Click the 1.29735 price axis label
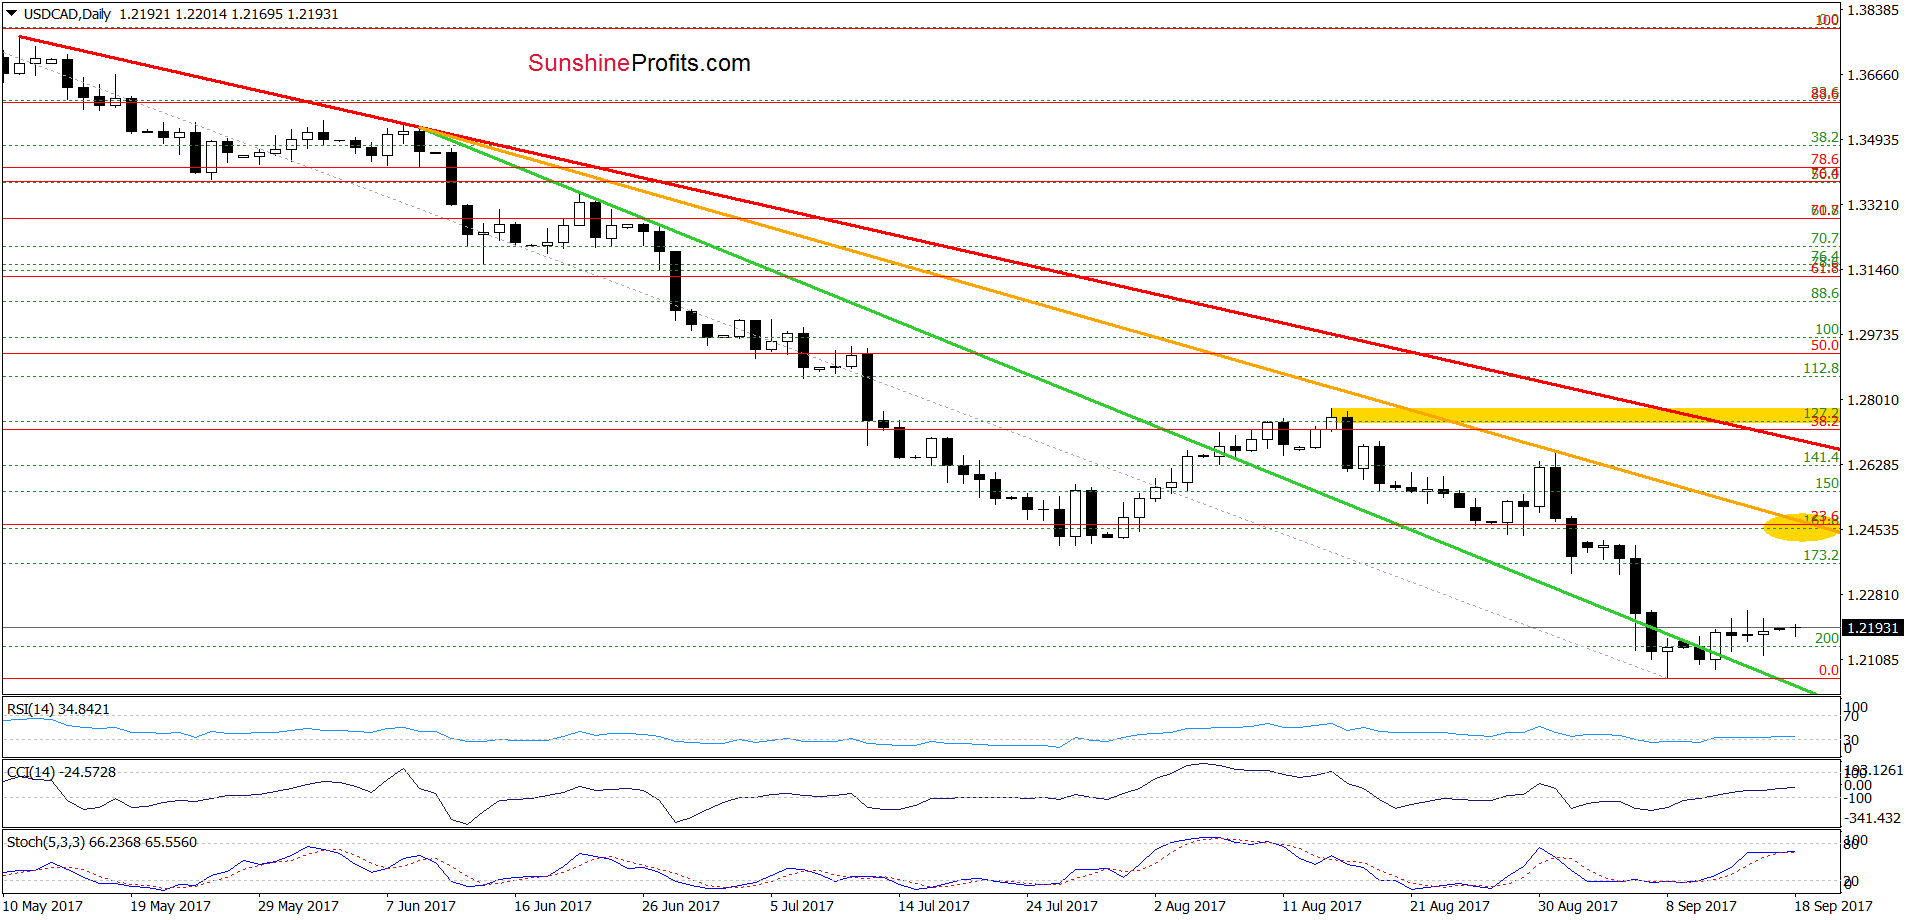The width and height of the screenshot is (1908, 920). [x=1873, y=335]
